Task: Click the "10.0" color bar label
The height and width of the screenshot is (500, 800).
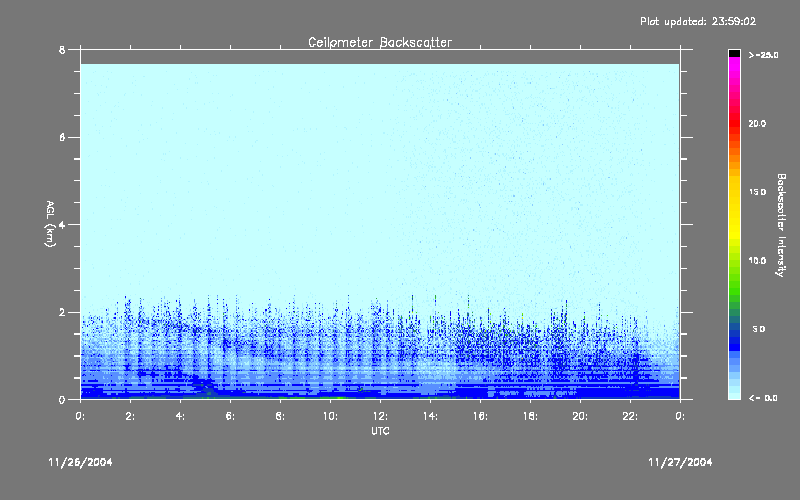Action: [757, 261]
